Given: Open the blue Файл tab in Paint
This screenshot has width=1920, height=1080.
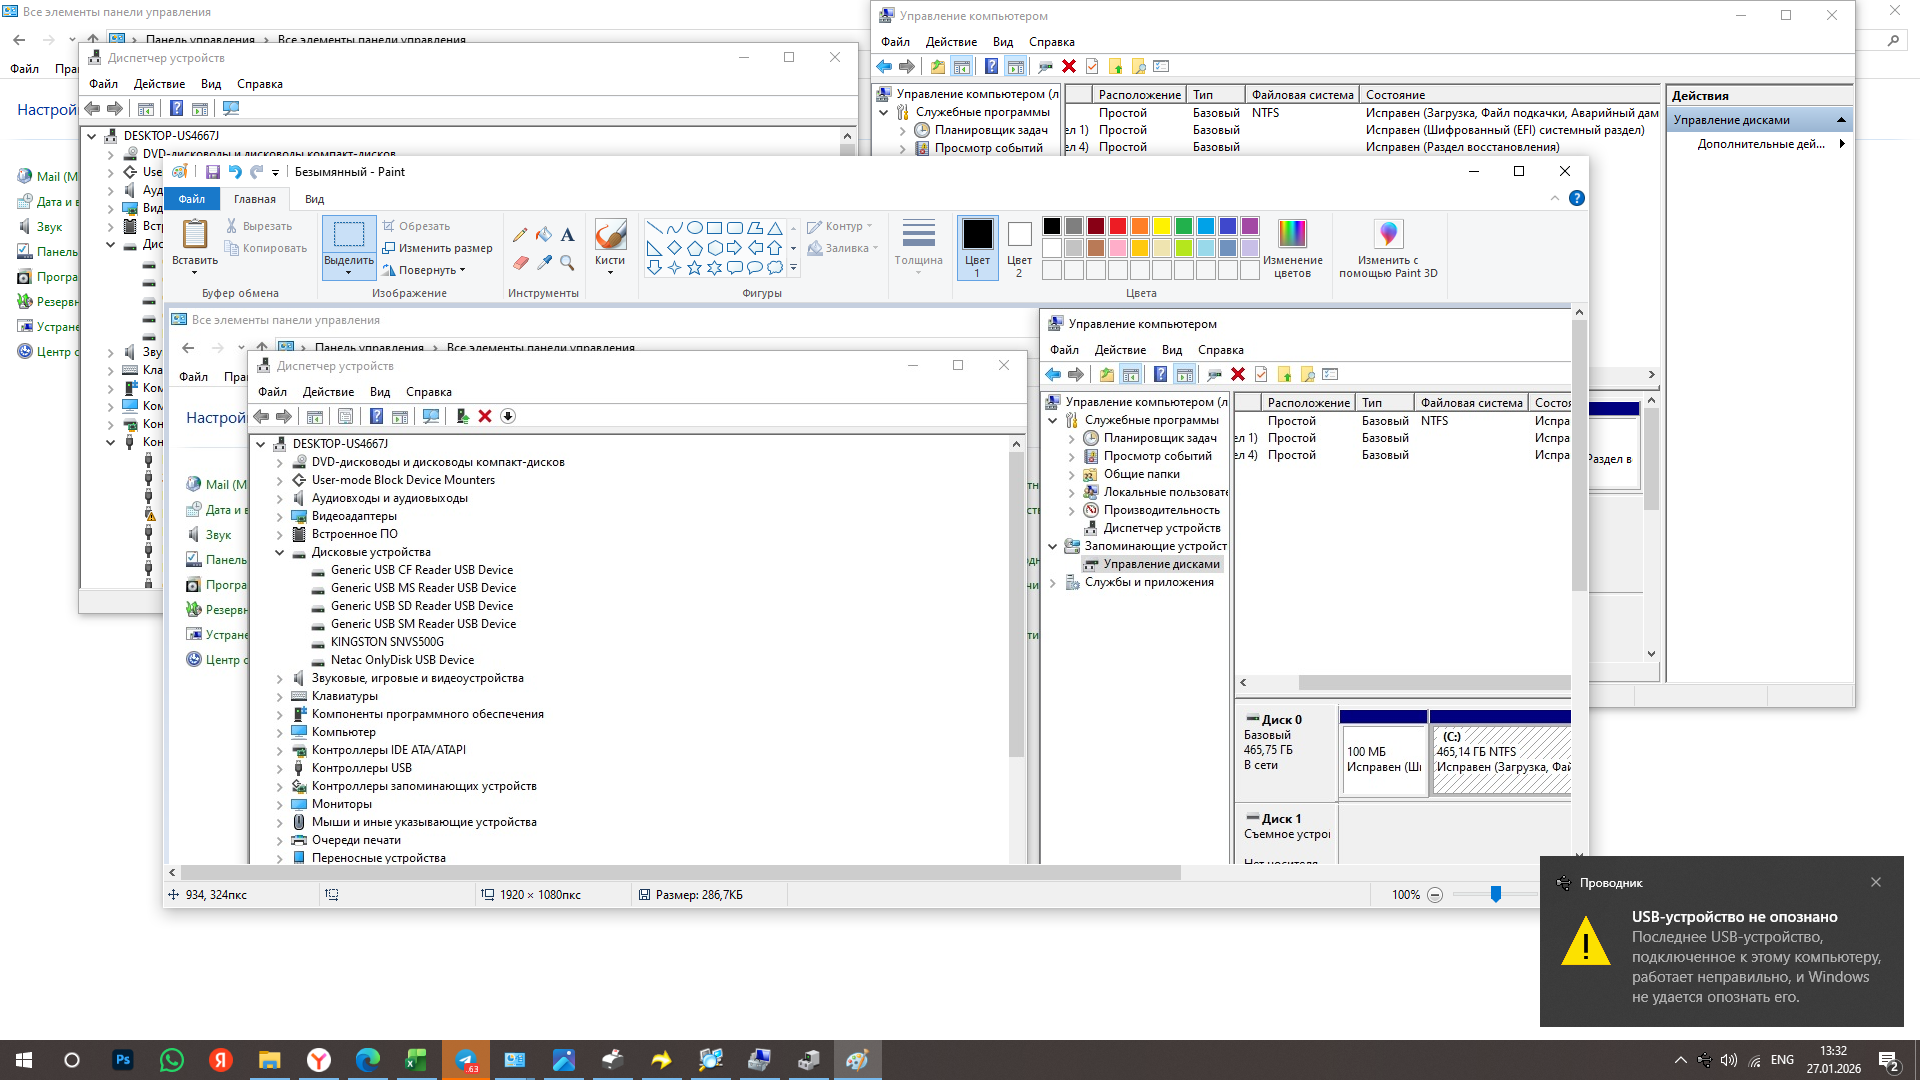Looking at the screenshot, I should click(x=192, y=199).
